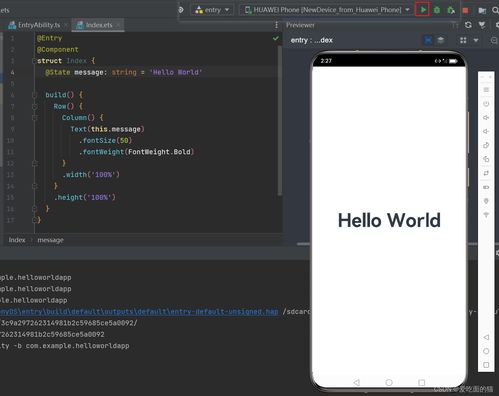Run the app with green play button

[x=423, y=10]
